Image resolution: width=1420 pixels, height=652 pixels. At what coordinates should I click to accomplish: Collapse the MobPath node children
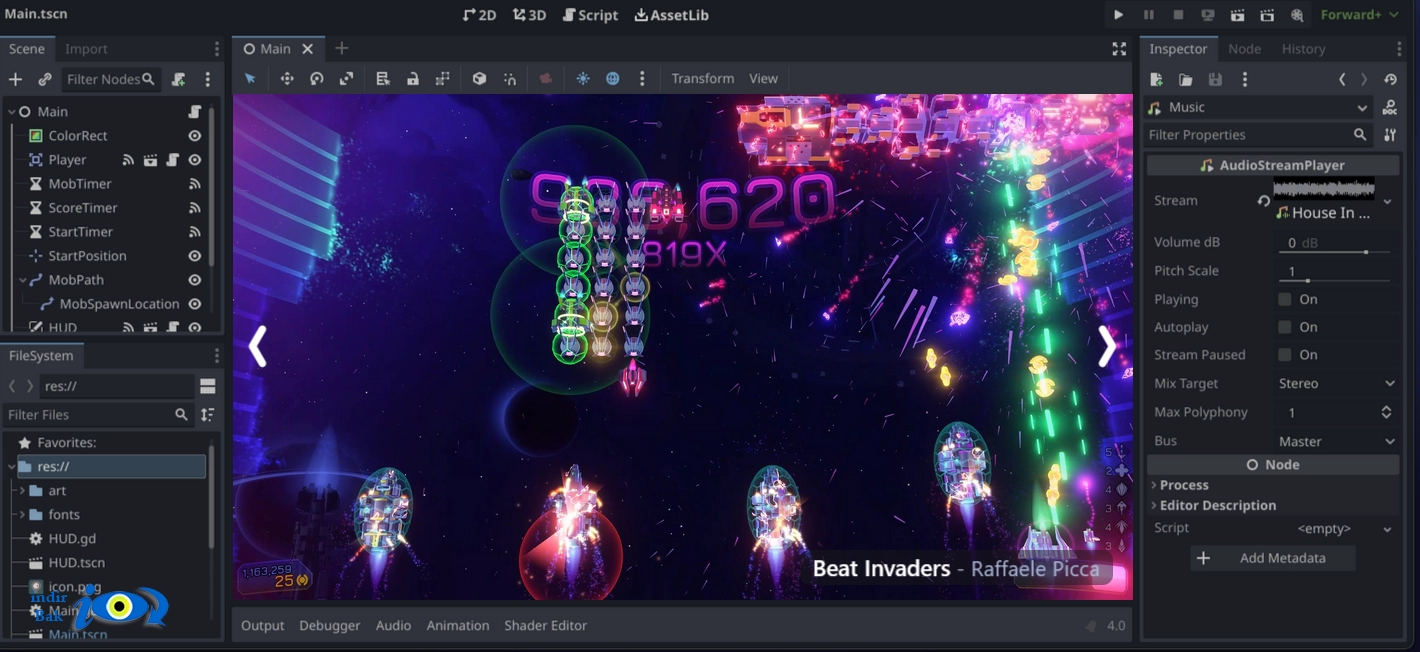pos(23,280)
